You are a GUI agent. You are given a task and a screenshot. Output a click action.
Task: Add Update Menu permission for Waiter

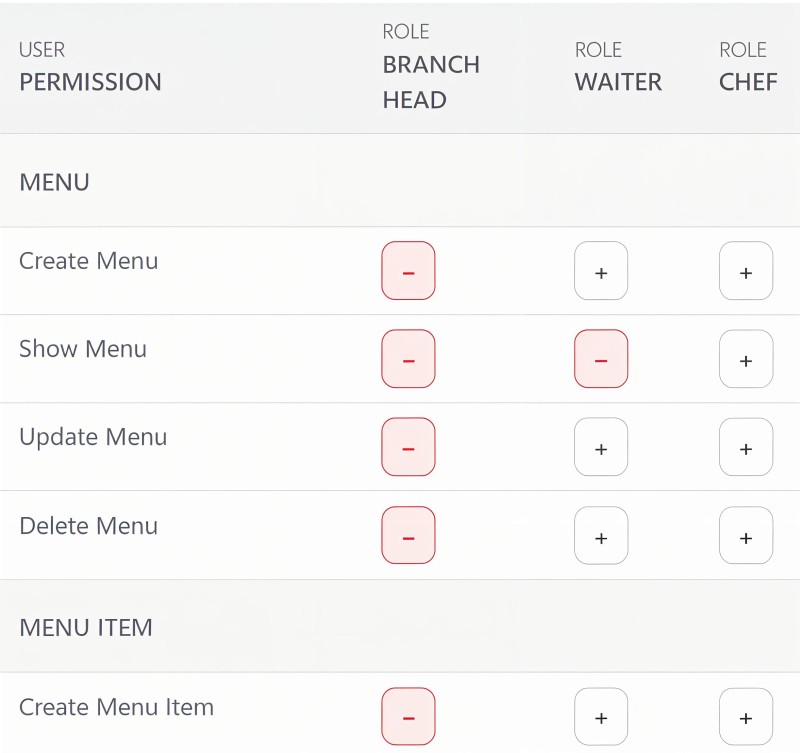[601, 447]
